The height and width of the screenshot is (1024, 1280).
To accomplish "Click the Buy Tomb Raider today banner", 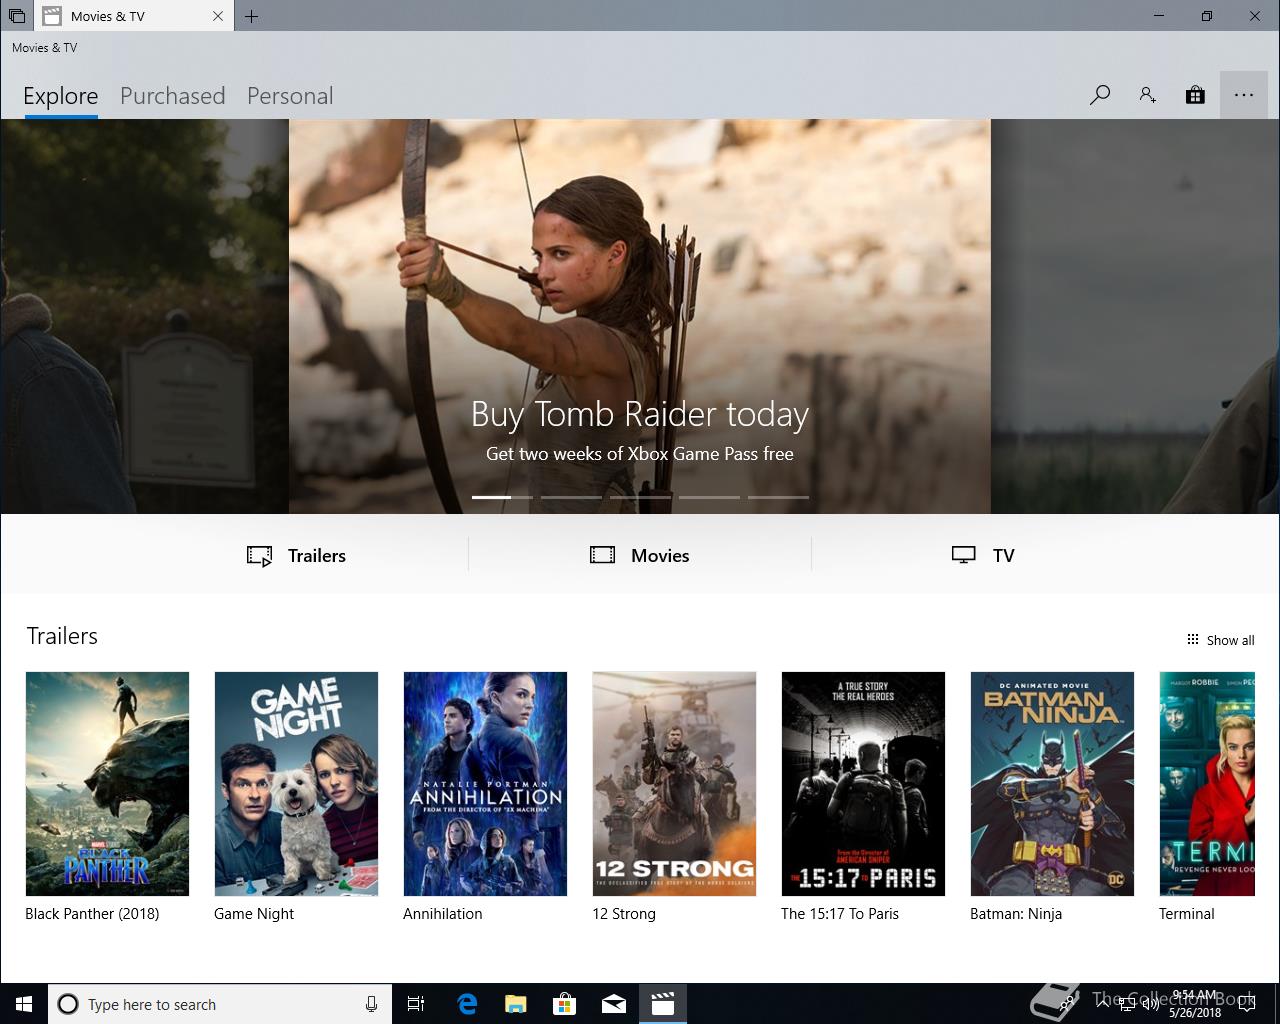I will coord(640,316).
